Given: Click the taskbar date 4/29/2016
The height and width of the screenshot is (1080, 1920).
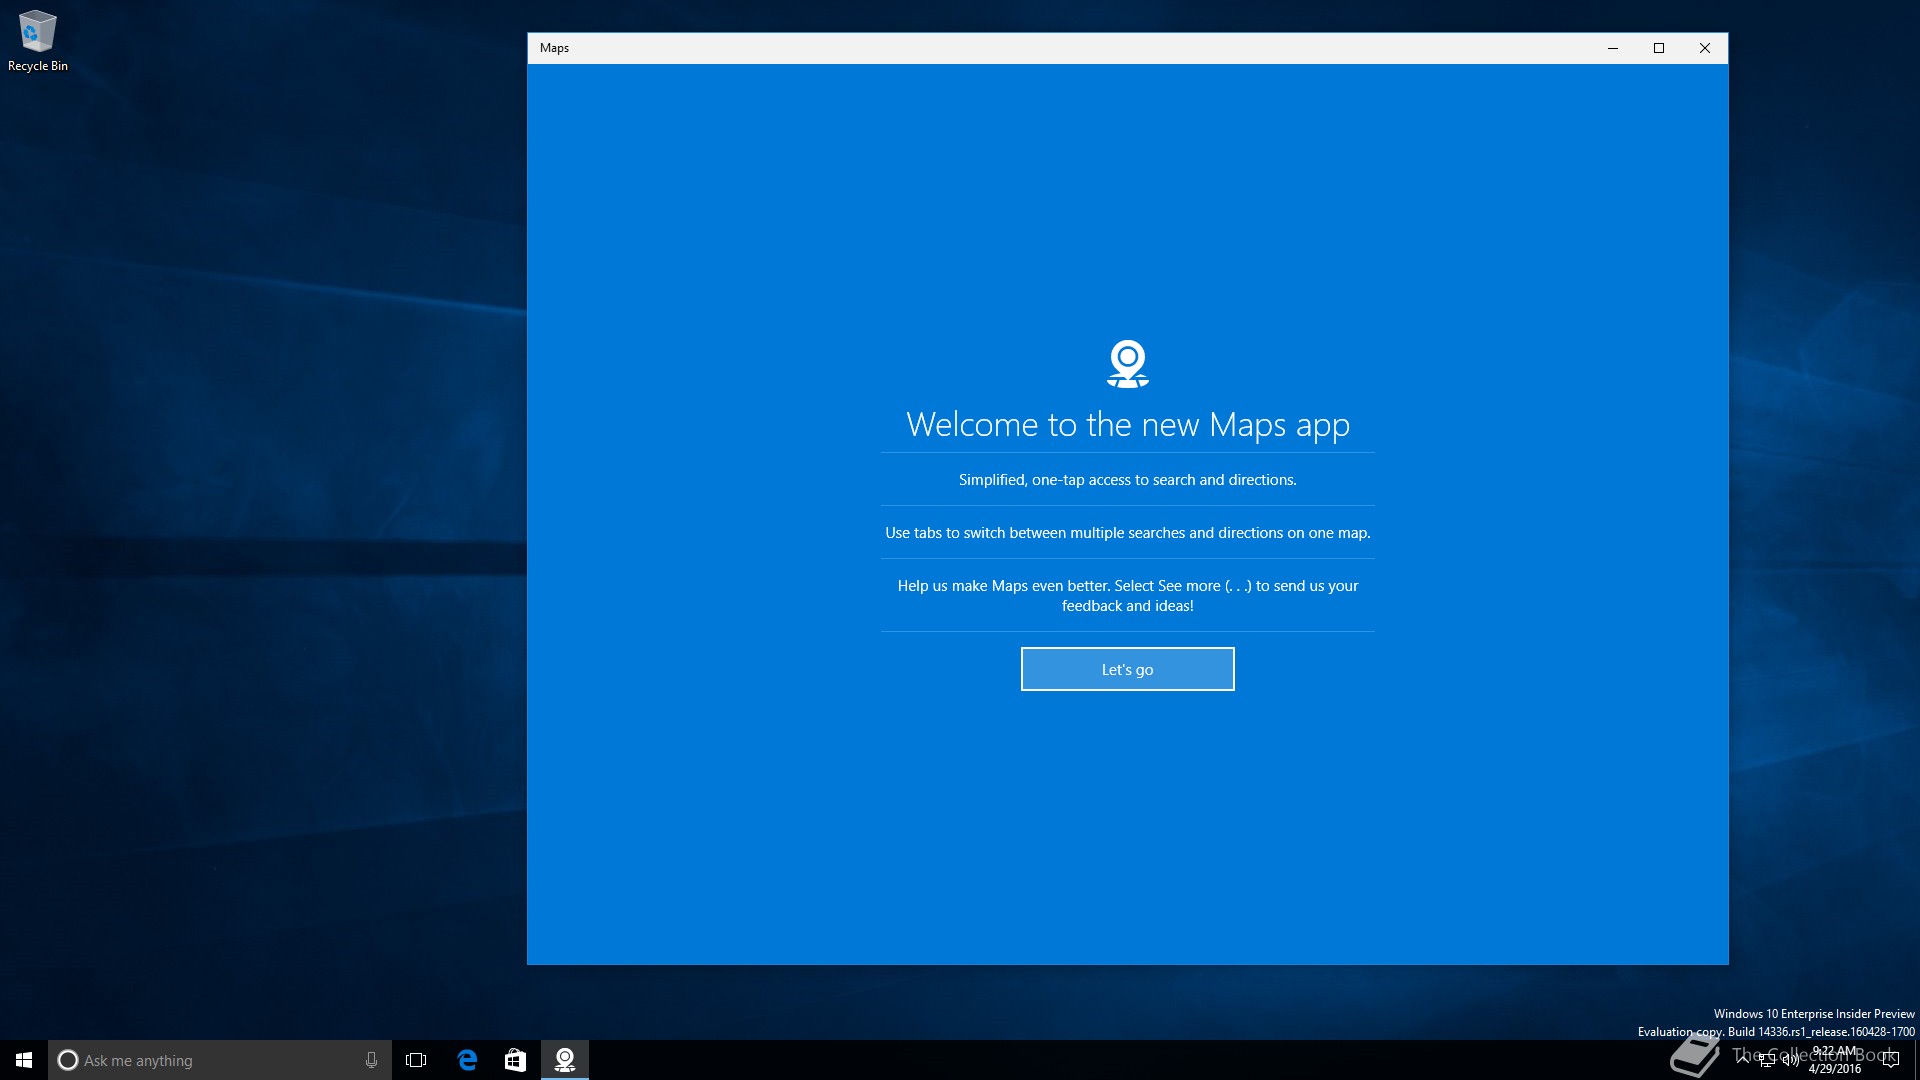Looking at the screenshot, I should 1835,1069.
